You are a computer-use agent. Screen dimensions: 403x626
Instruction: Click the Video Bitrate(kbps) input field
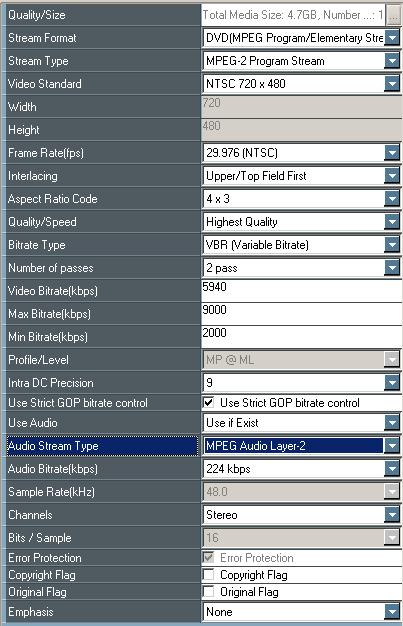[302, 291]
